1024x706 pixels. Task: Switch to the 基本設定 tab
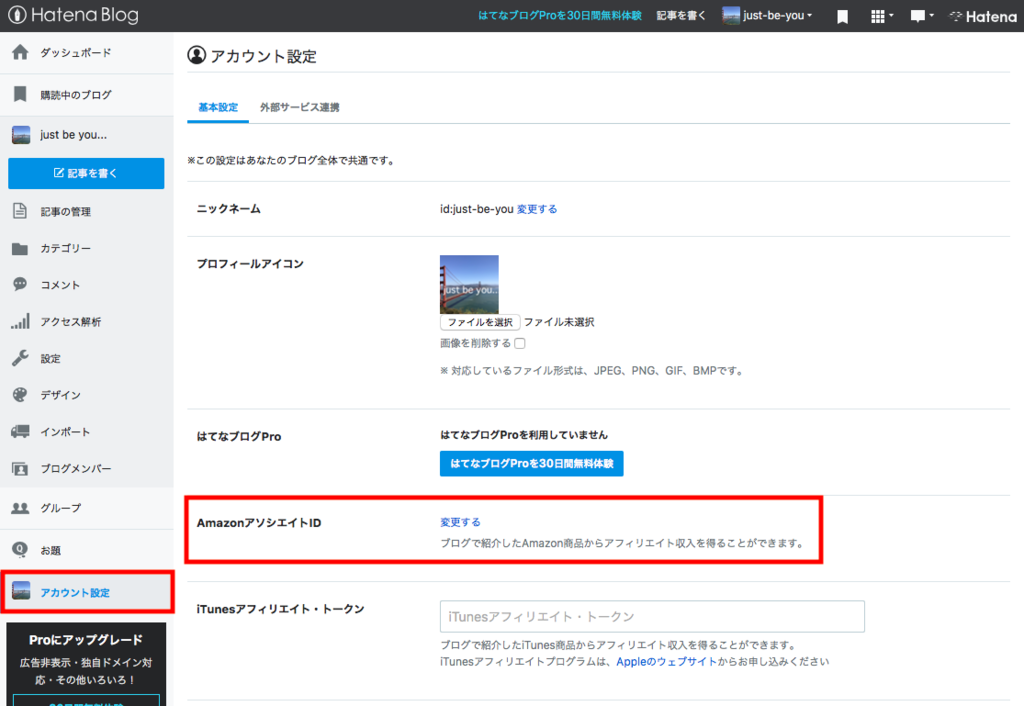pyautogui.click(x=218, y=107)
